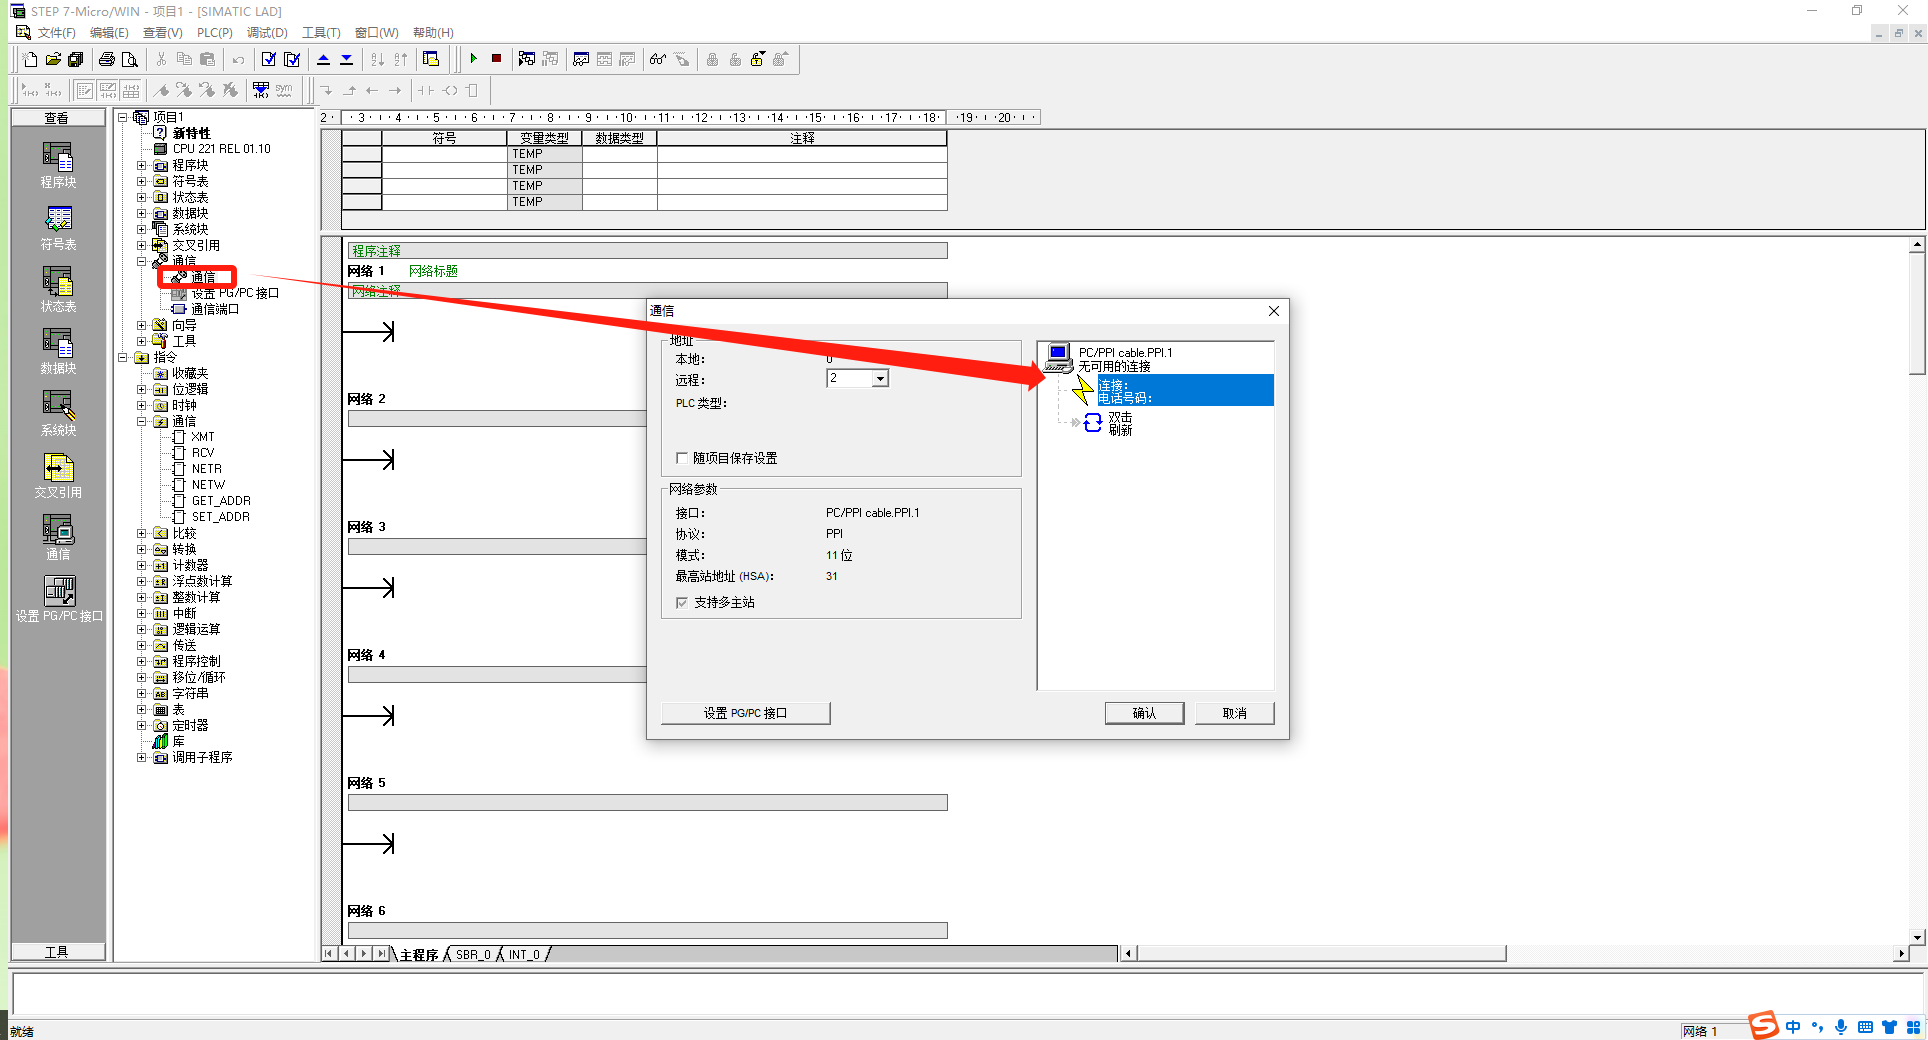Click the insert coil toolbar icon
Screen dimensions: 1928x1040
450,90
